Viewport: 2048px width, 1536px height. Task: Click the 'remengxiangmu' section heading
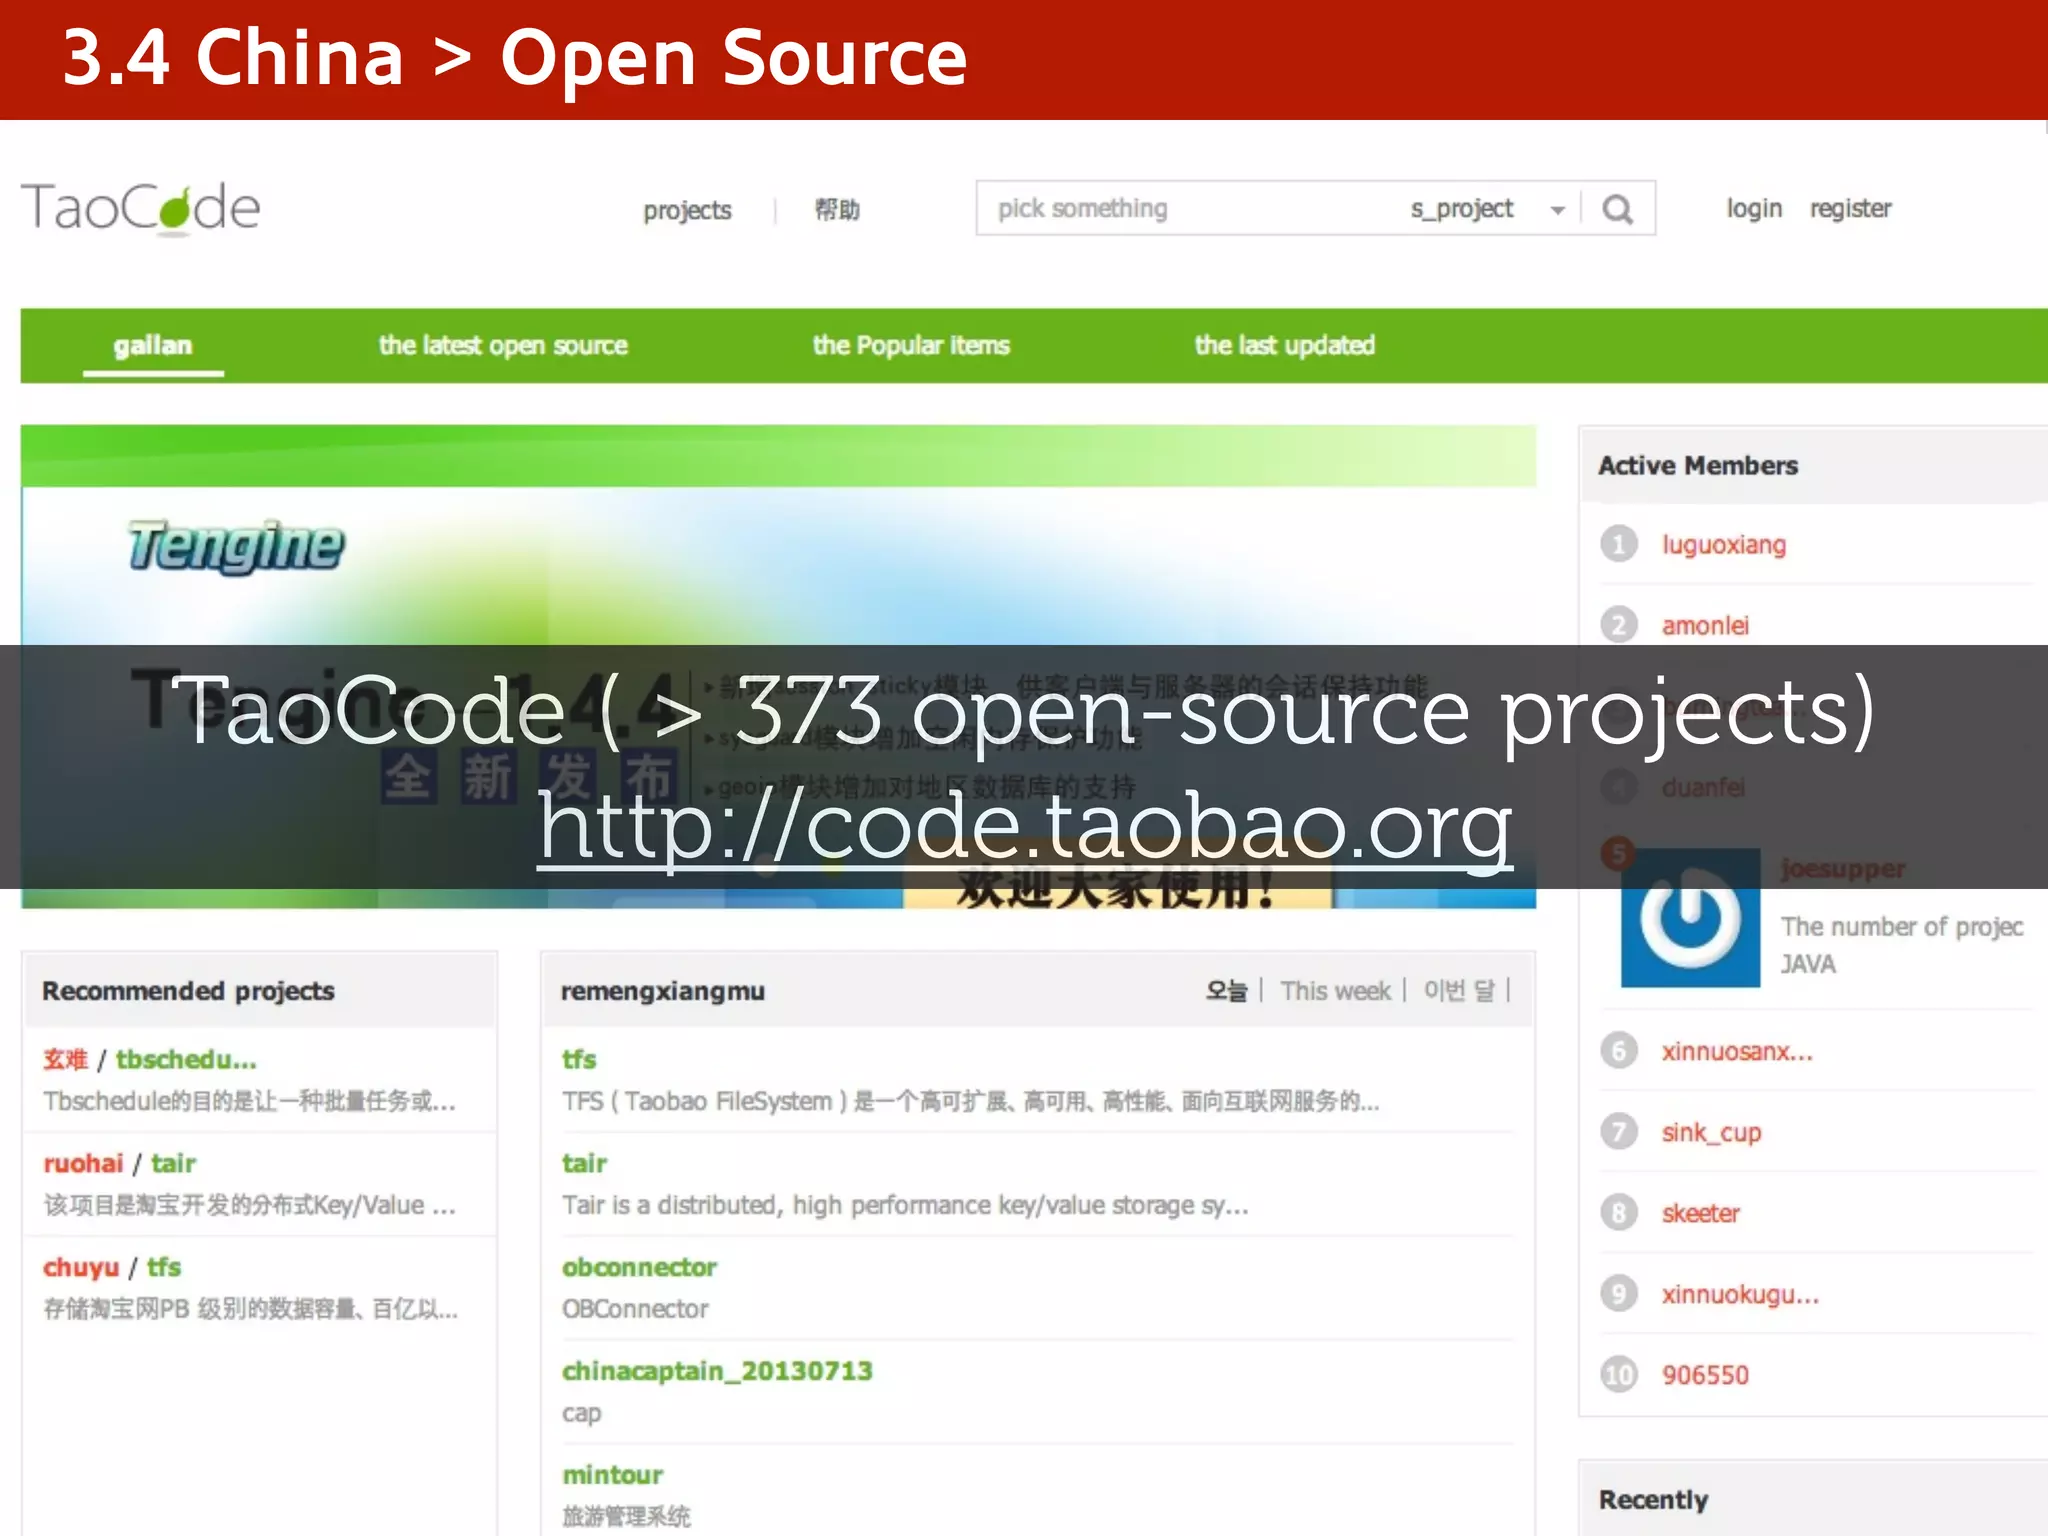(662, 991)
